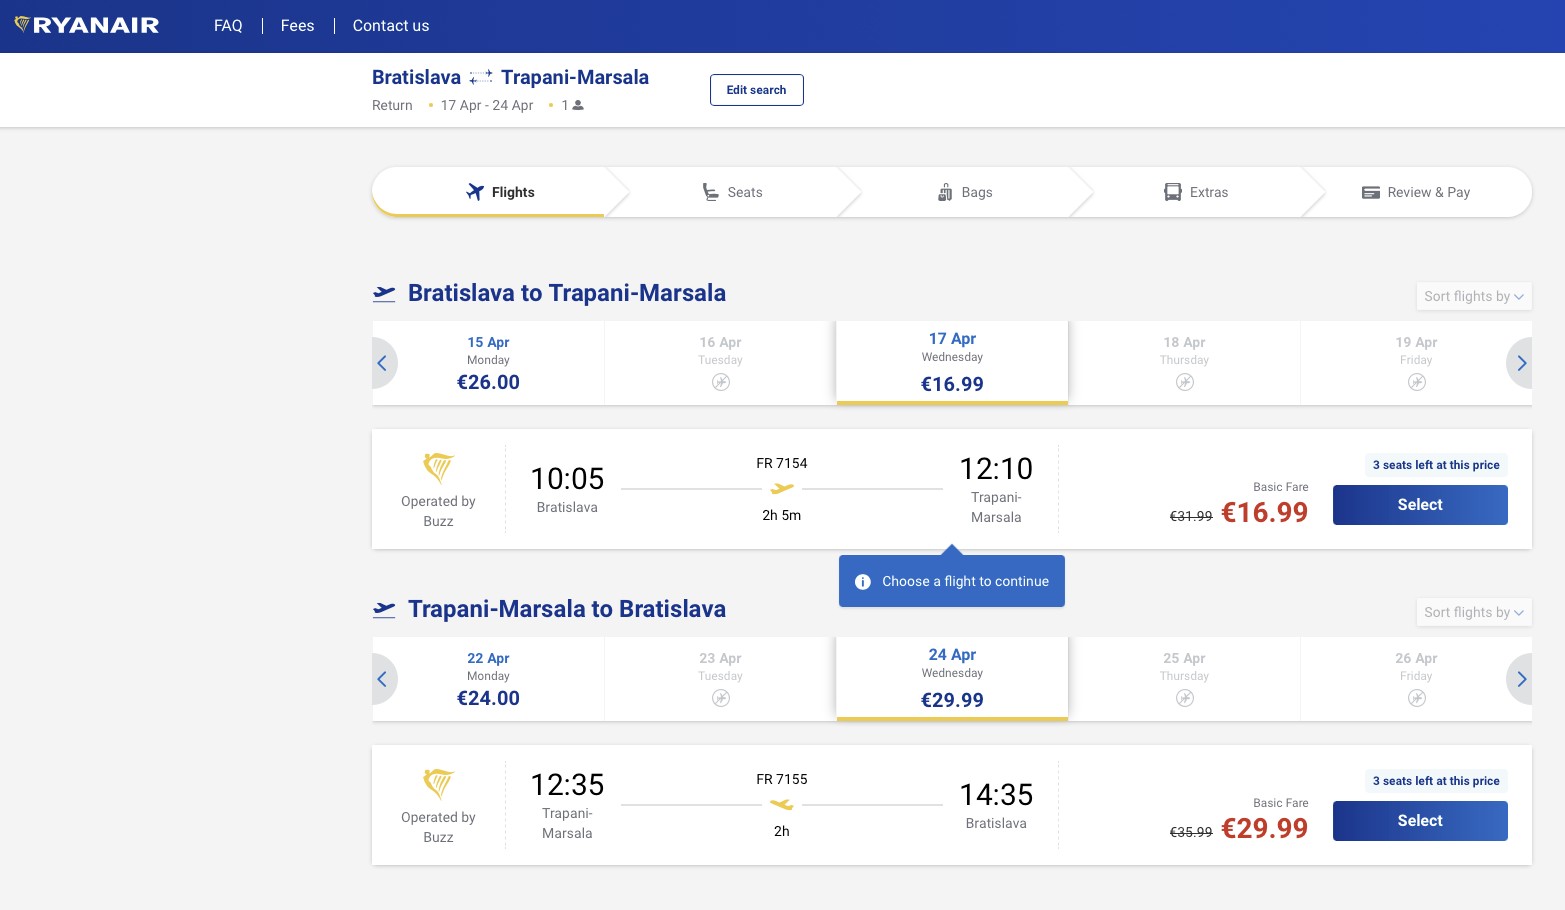Show later outbound dates with right arrow
The height and width of the screenshot is (910, 1565).
coord(1520,363)
